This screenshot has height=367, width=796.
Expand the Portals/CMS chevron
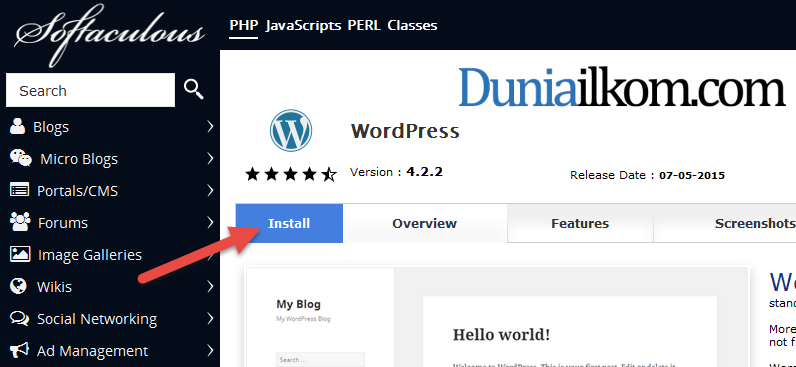click(211, 190)
